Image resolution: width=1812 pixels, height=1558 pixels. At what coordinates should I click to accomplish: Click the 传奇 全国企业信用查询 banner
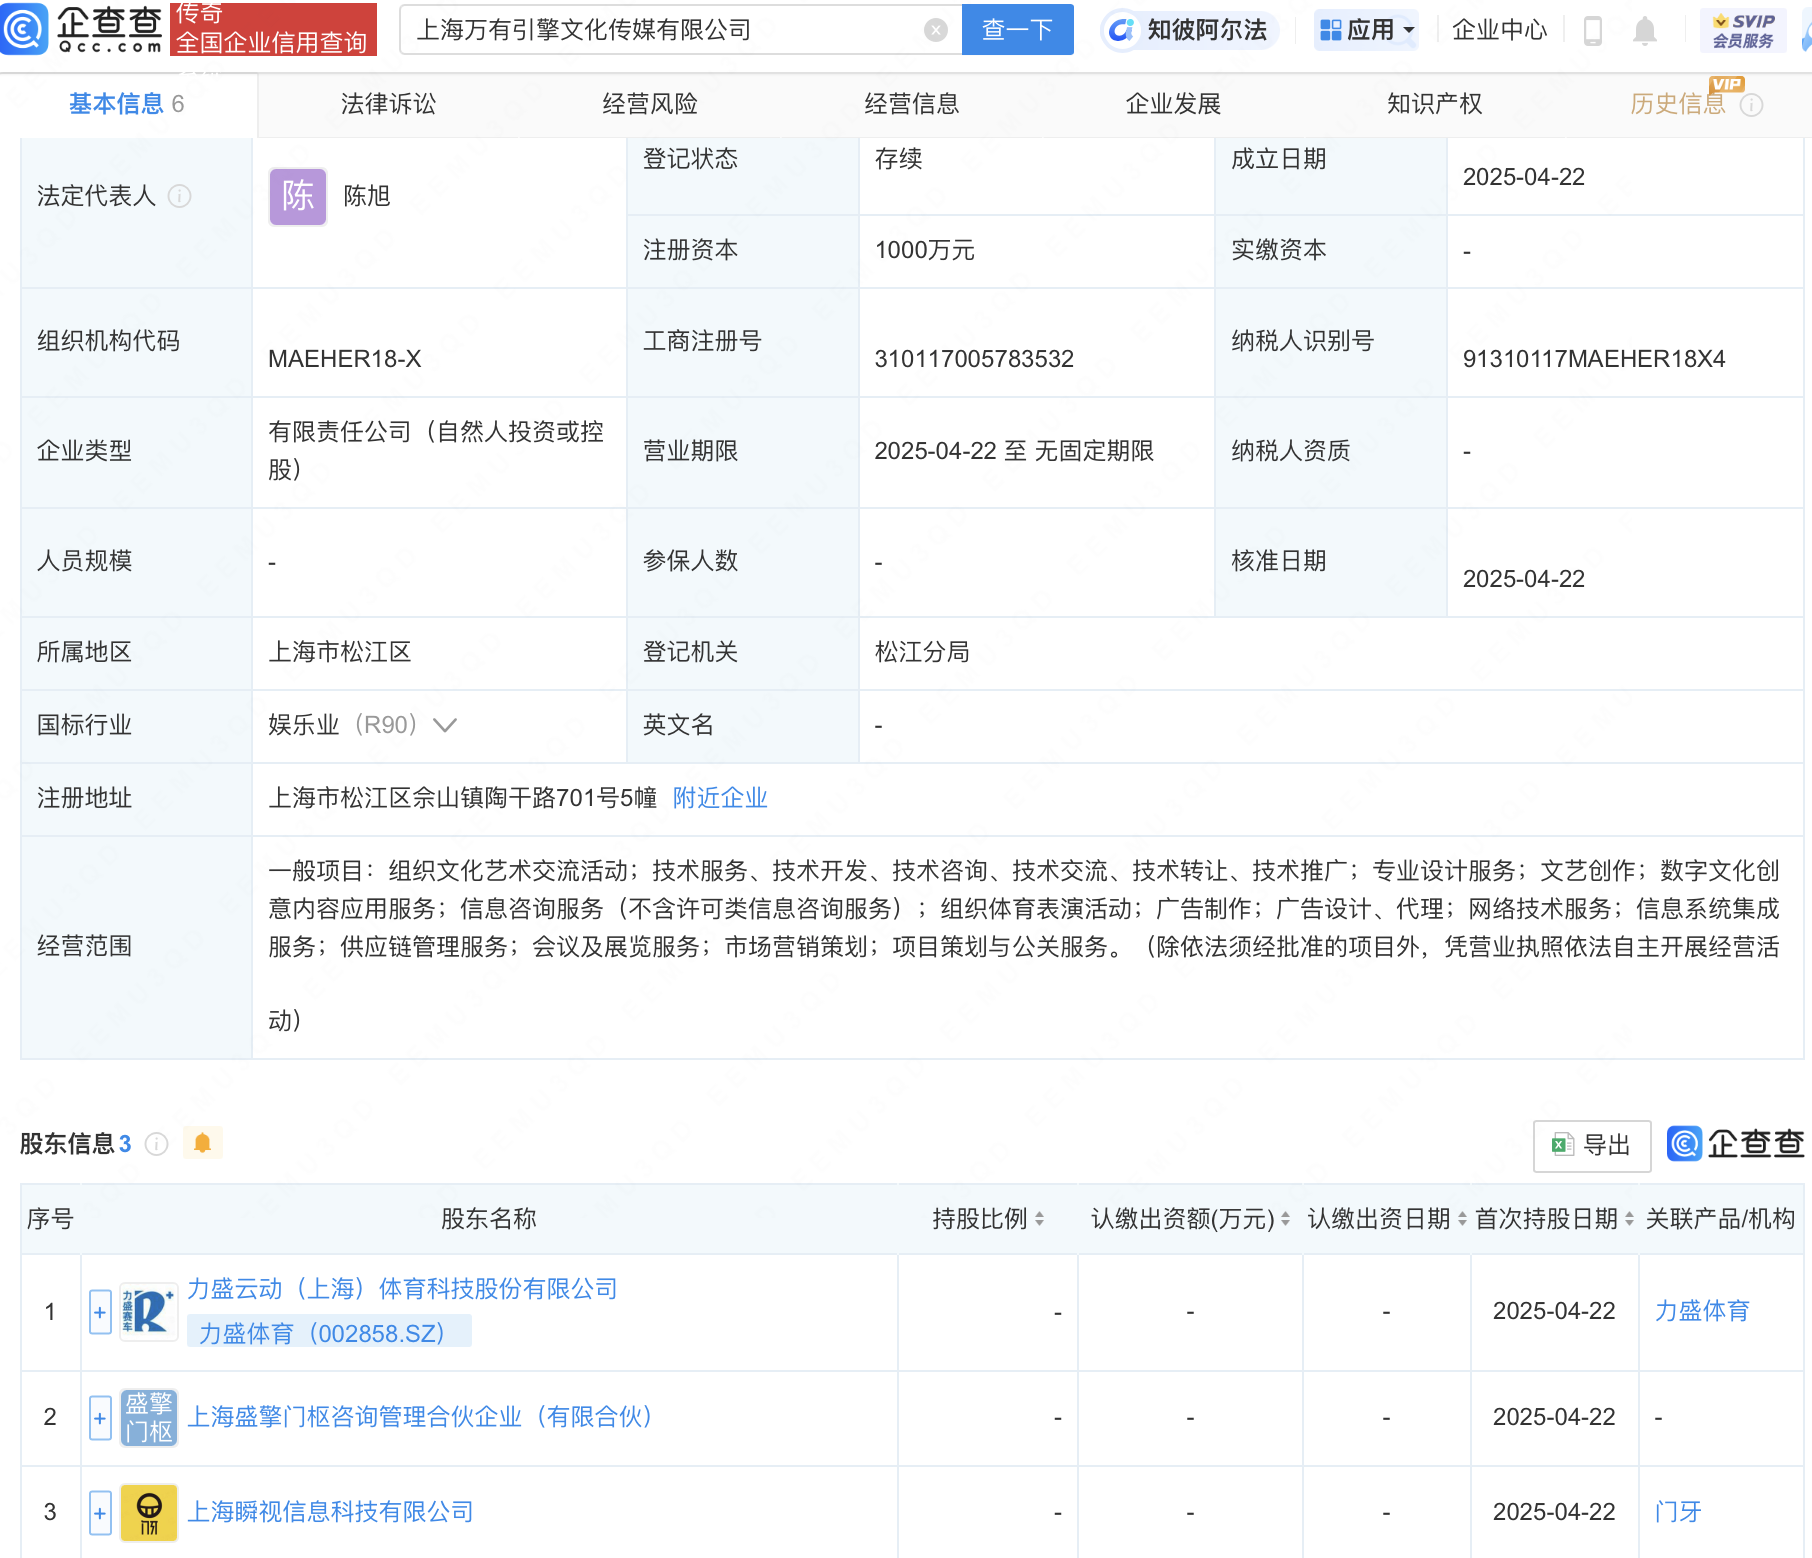273,28
